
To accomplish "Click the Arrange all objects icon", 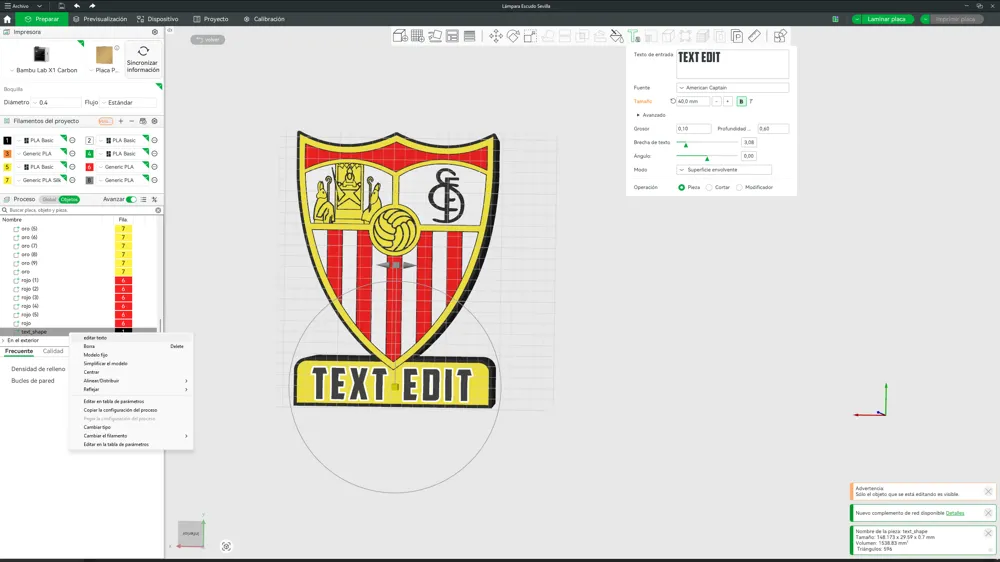I will [452, 36].
